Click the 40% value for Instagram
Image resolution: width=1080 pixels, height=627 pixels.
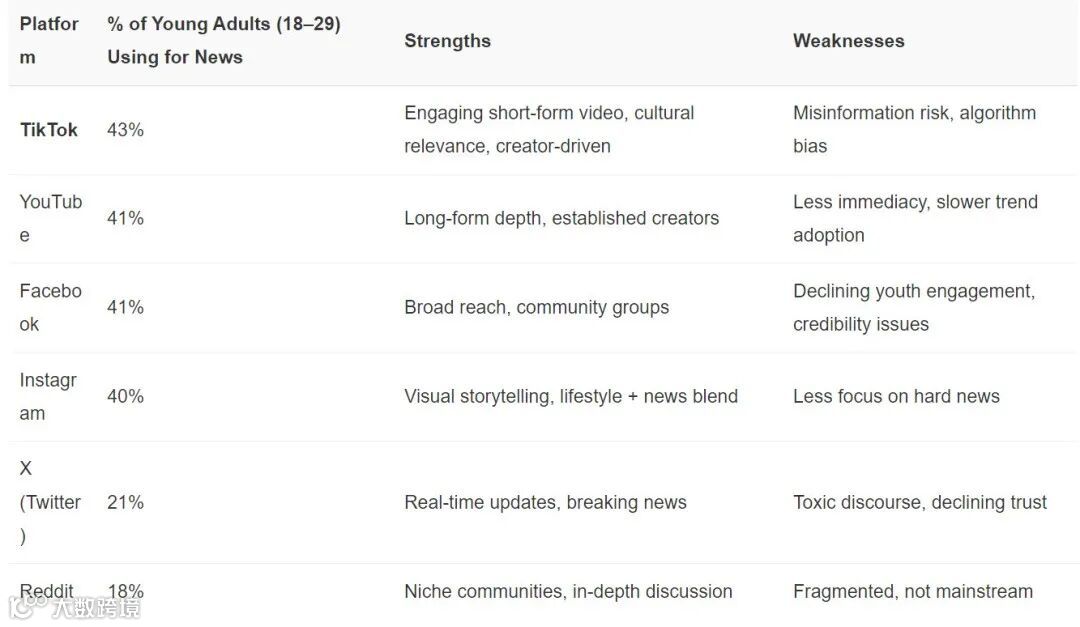(x=125, y=396)
